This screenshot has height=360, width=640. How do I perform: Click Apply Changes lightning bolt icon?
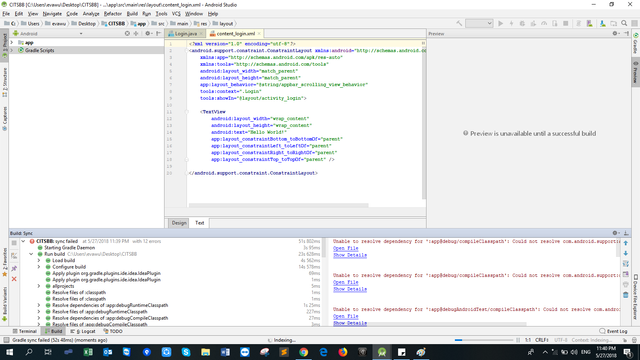pyautogui.click(x=511, y=24)
